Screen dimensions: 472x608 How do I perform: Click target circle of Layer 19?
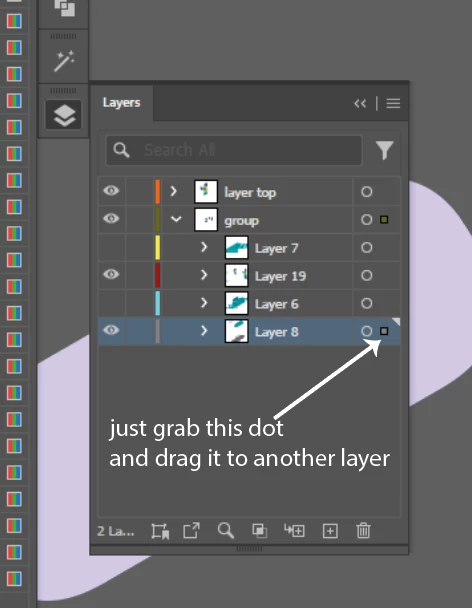pos(367,276)
